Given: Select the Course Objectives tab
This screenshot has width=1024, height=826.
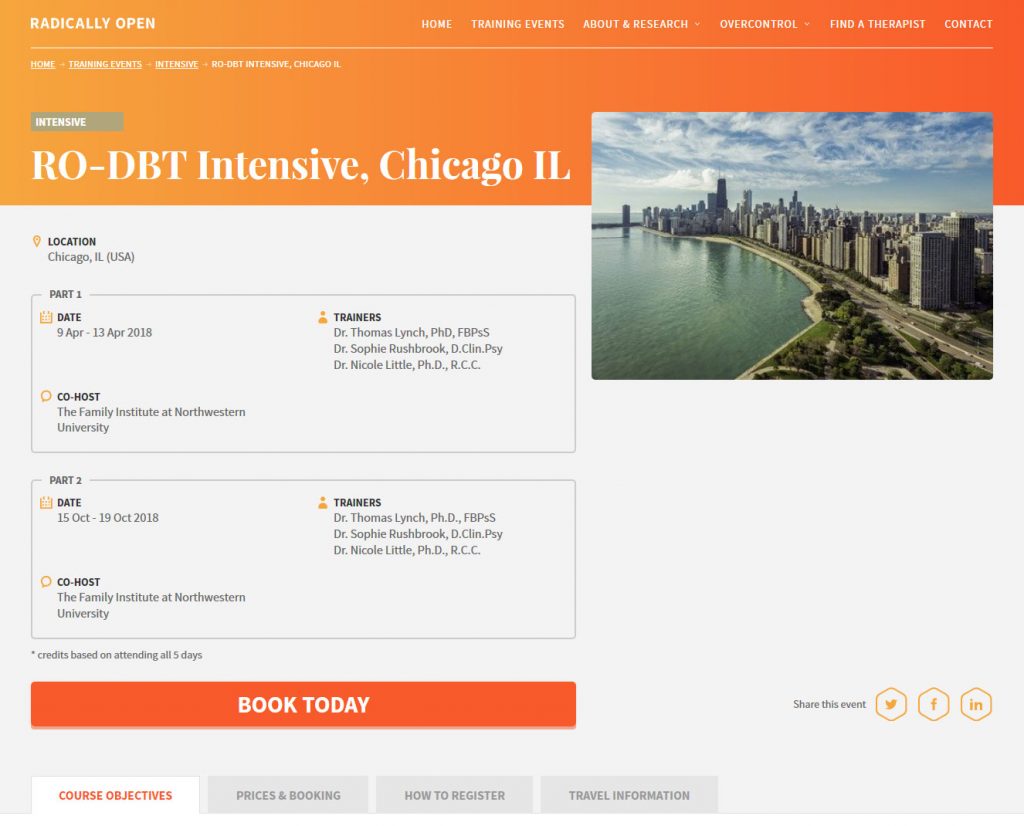Looking at the screenshot, I should click(116, 795).
